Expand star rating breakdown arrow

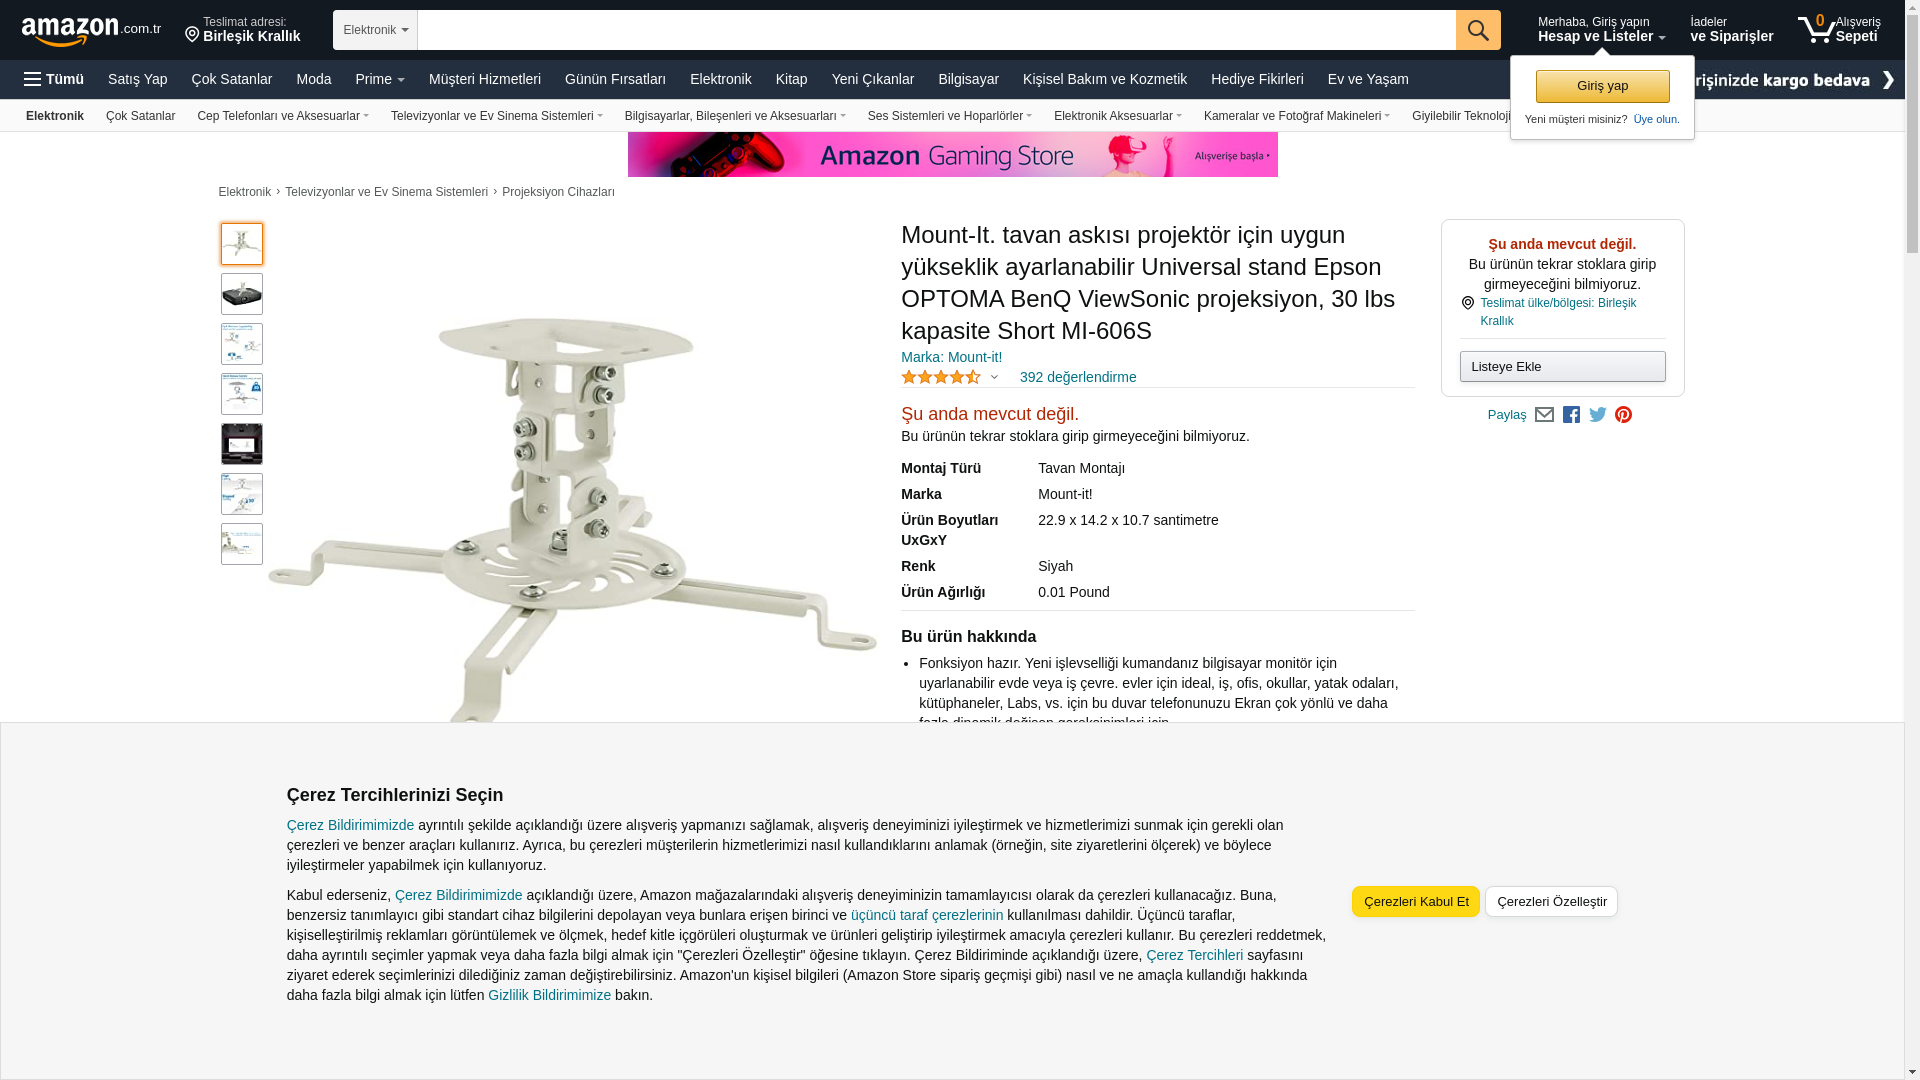click(x=994, y=377)
